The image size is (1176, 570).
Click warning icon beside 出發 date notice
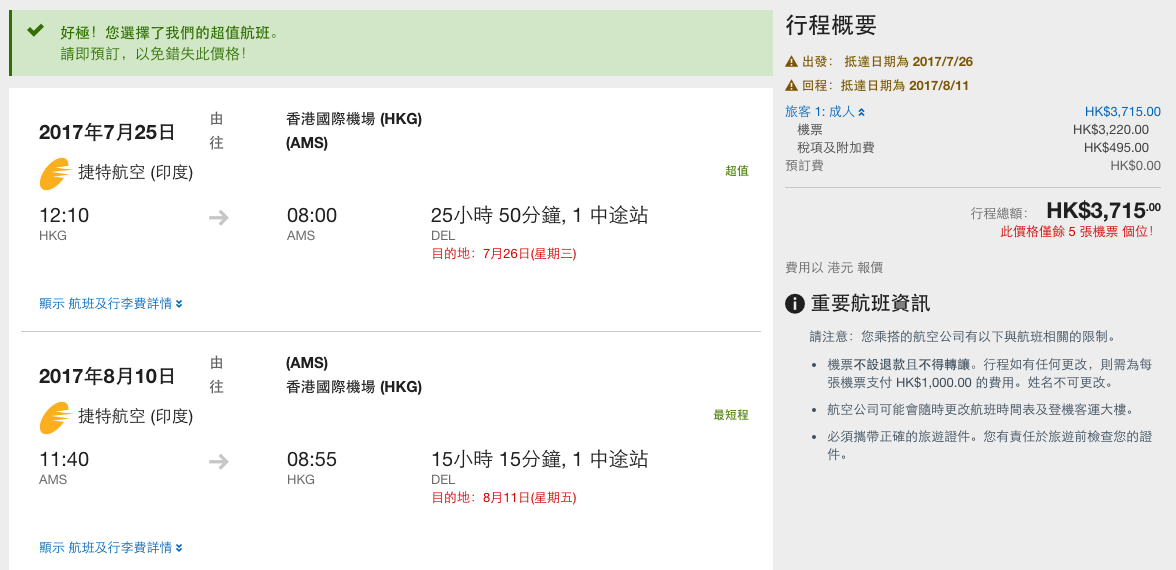pyautogui.click(x=791, y=62)
